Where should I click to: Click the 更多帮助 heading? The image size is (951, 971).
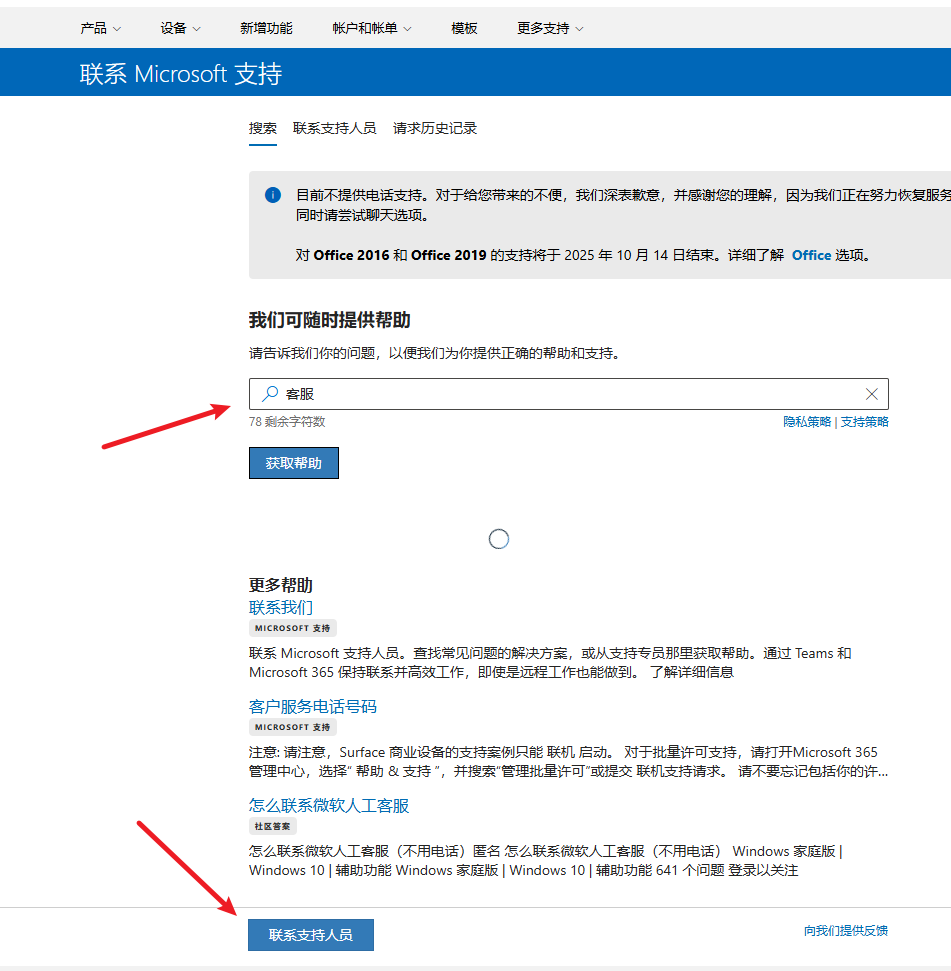pos(280,585)
